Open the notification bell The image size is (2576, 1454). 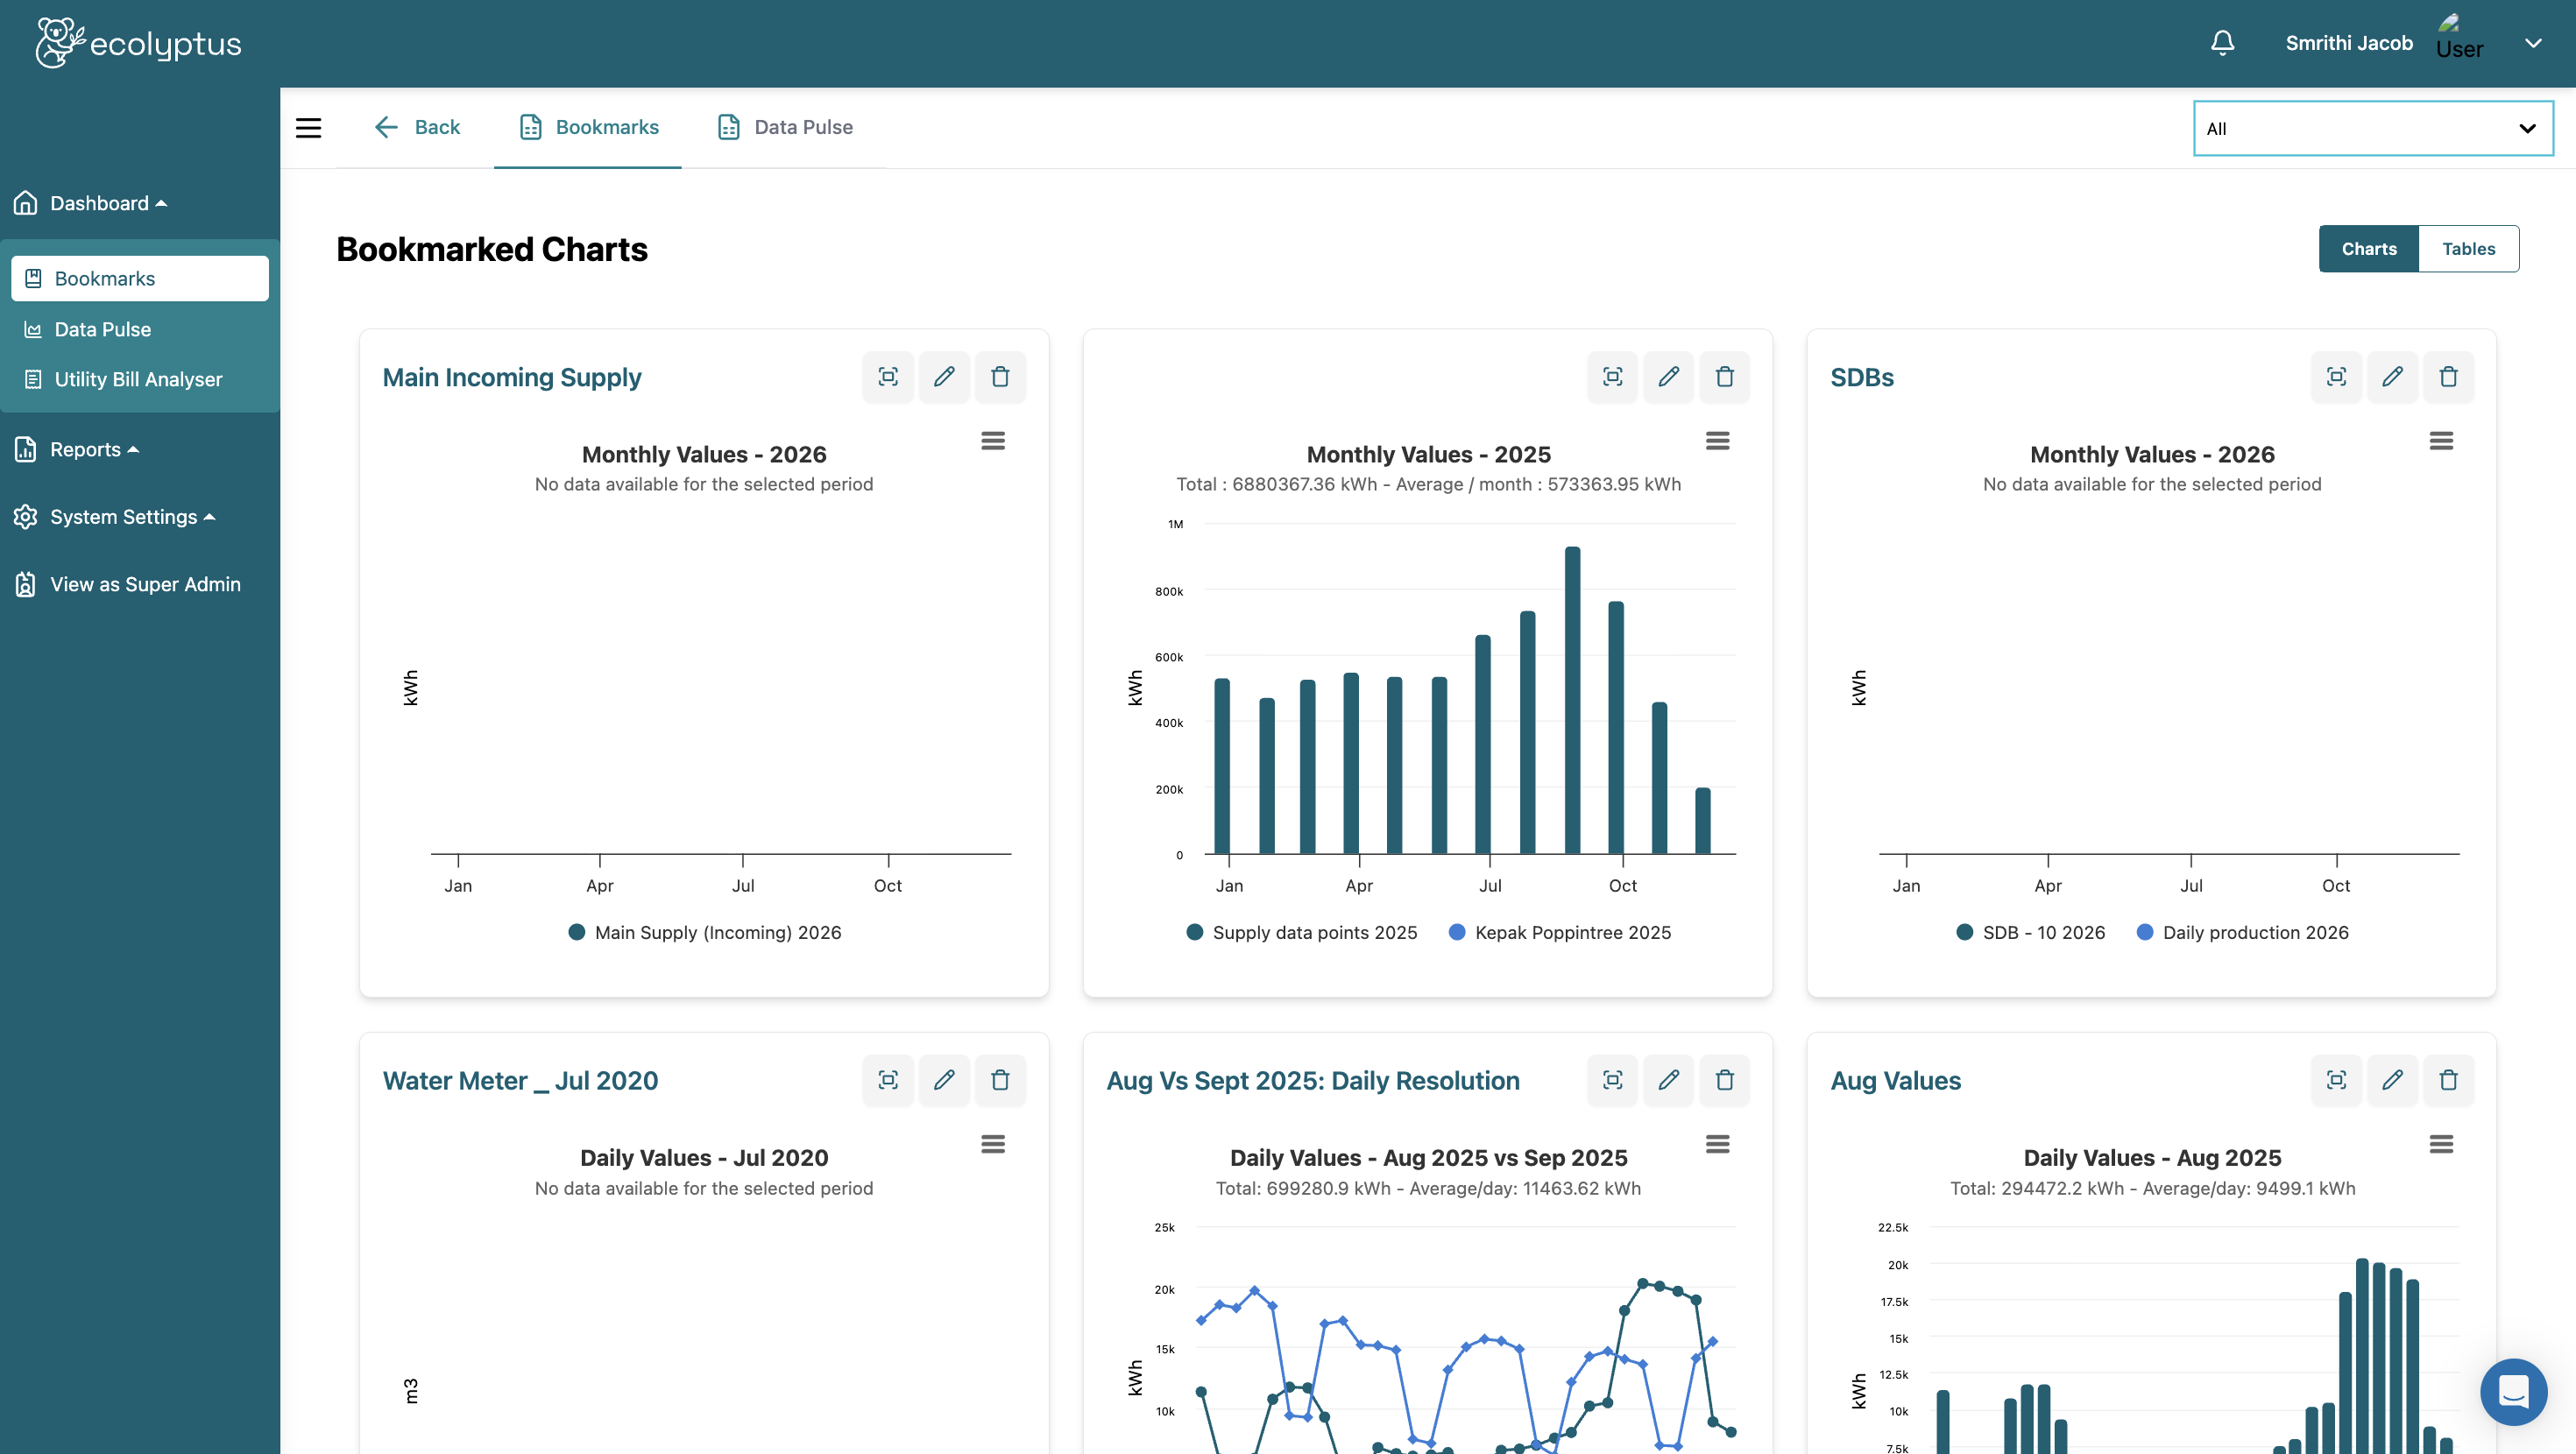2222,42
